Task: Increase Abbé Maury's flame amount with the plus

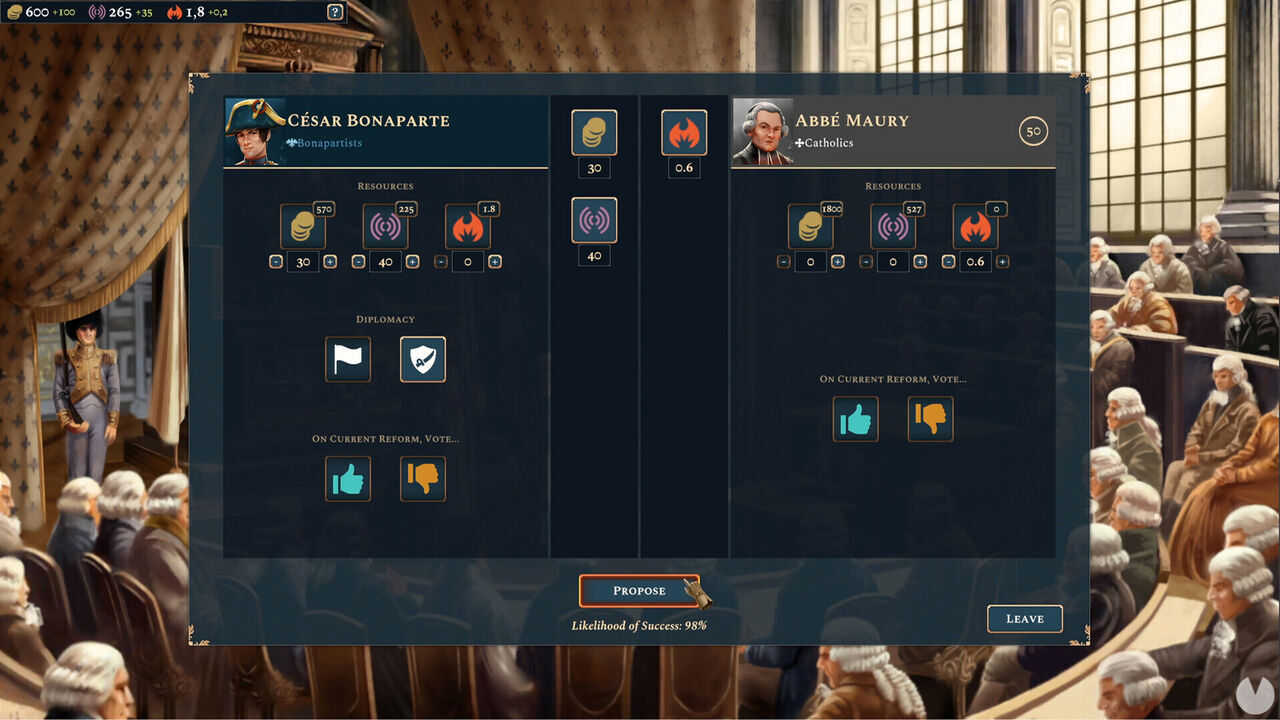Action: coord(1002,261)
